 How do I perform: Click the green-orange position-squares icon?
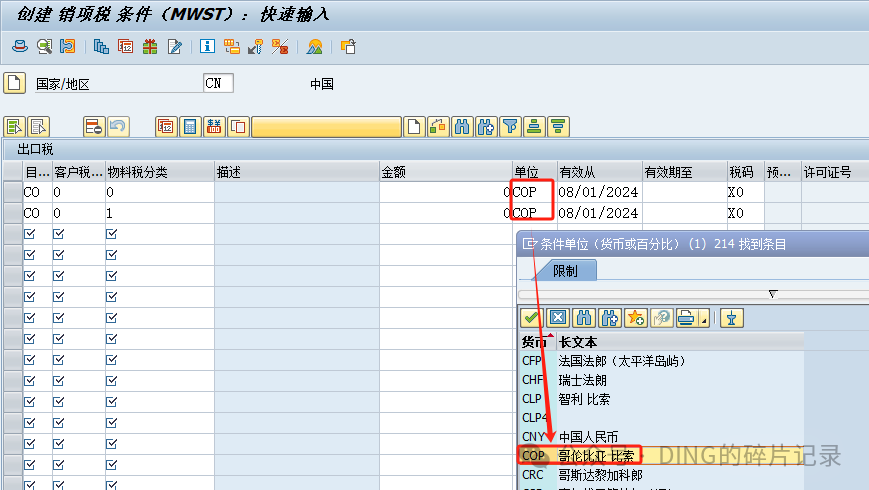point(438,127)
